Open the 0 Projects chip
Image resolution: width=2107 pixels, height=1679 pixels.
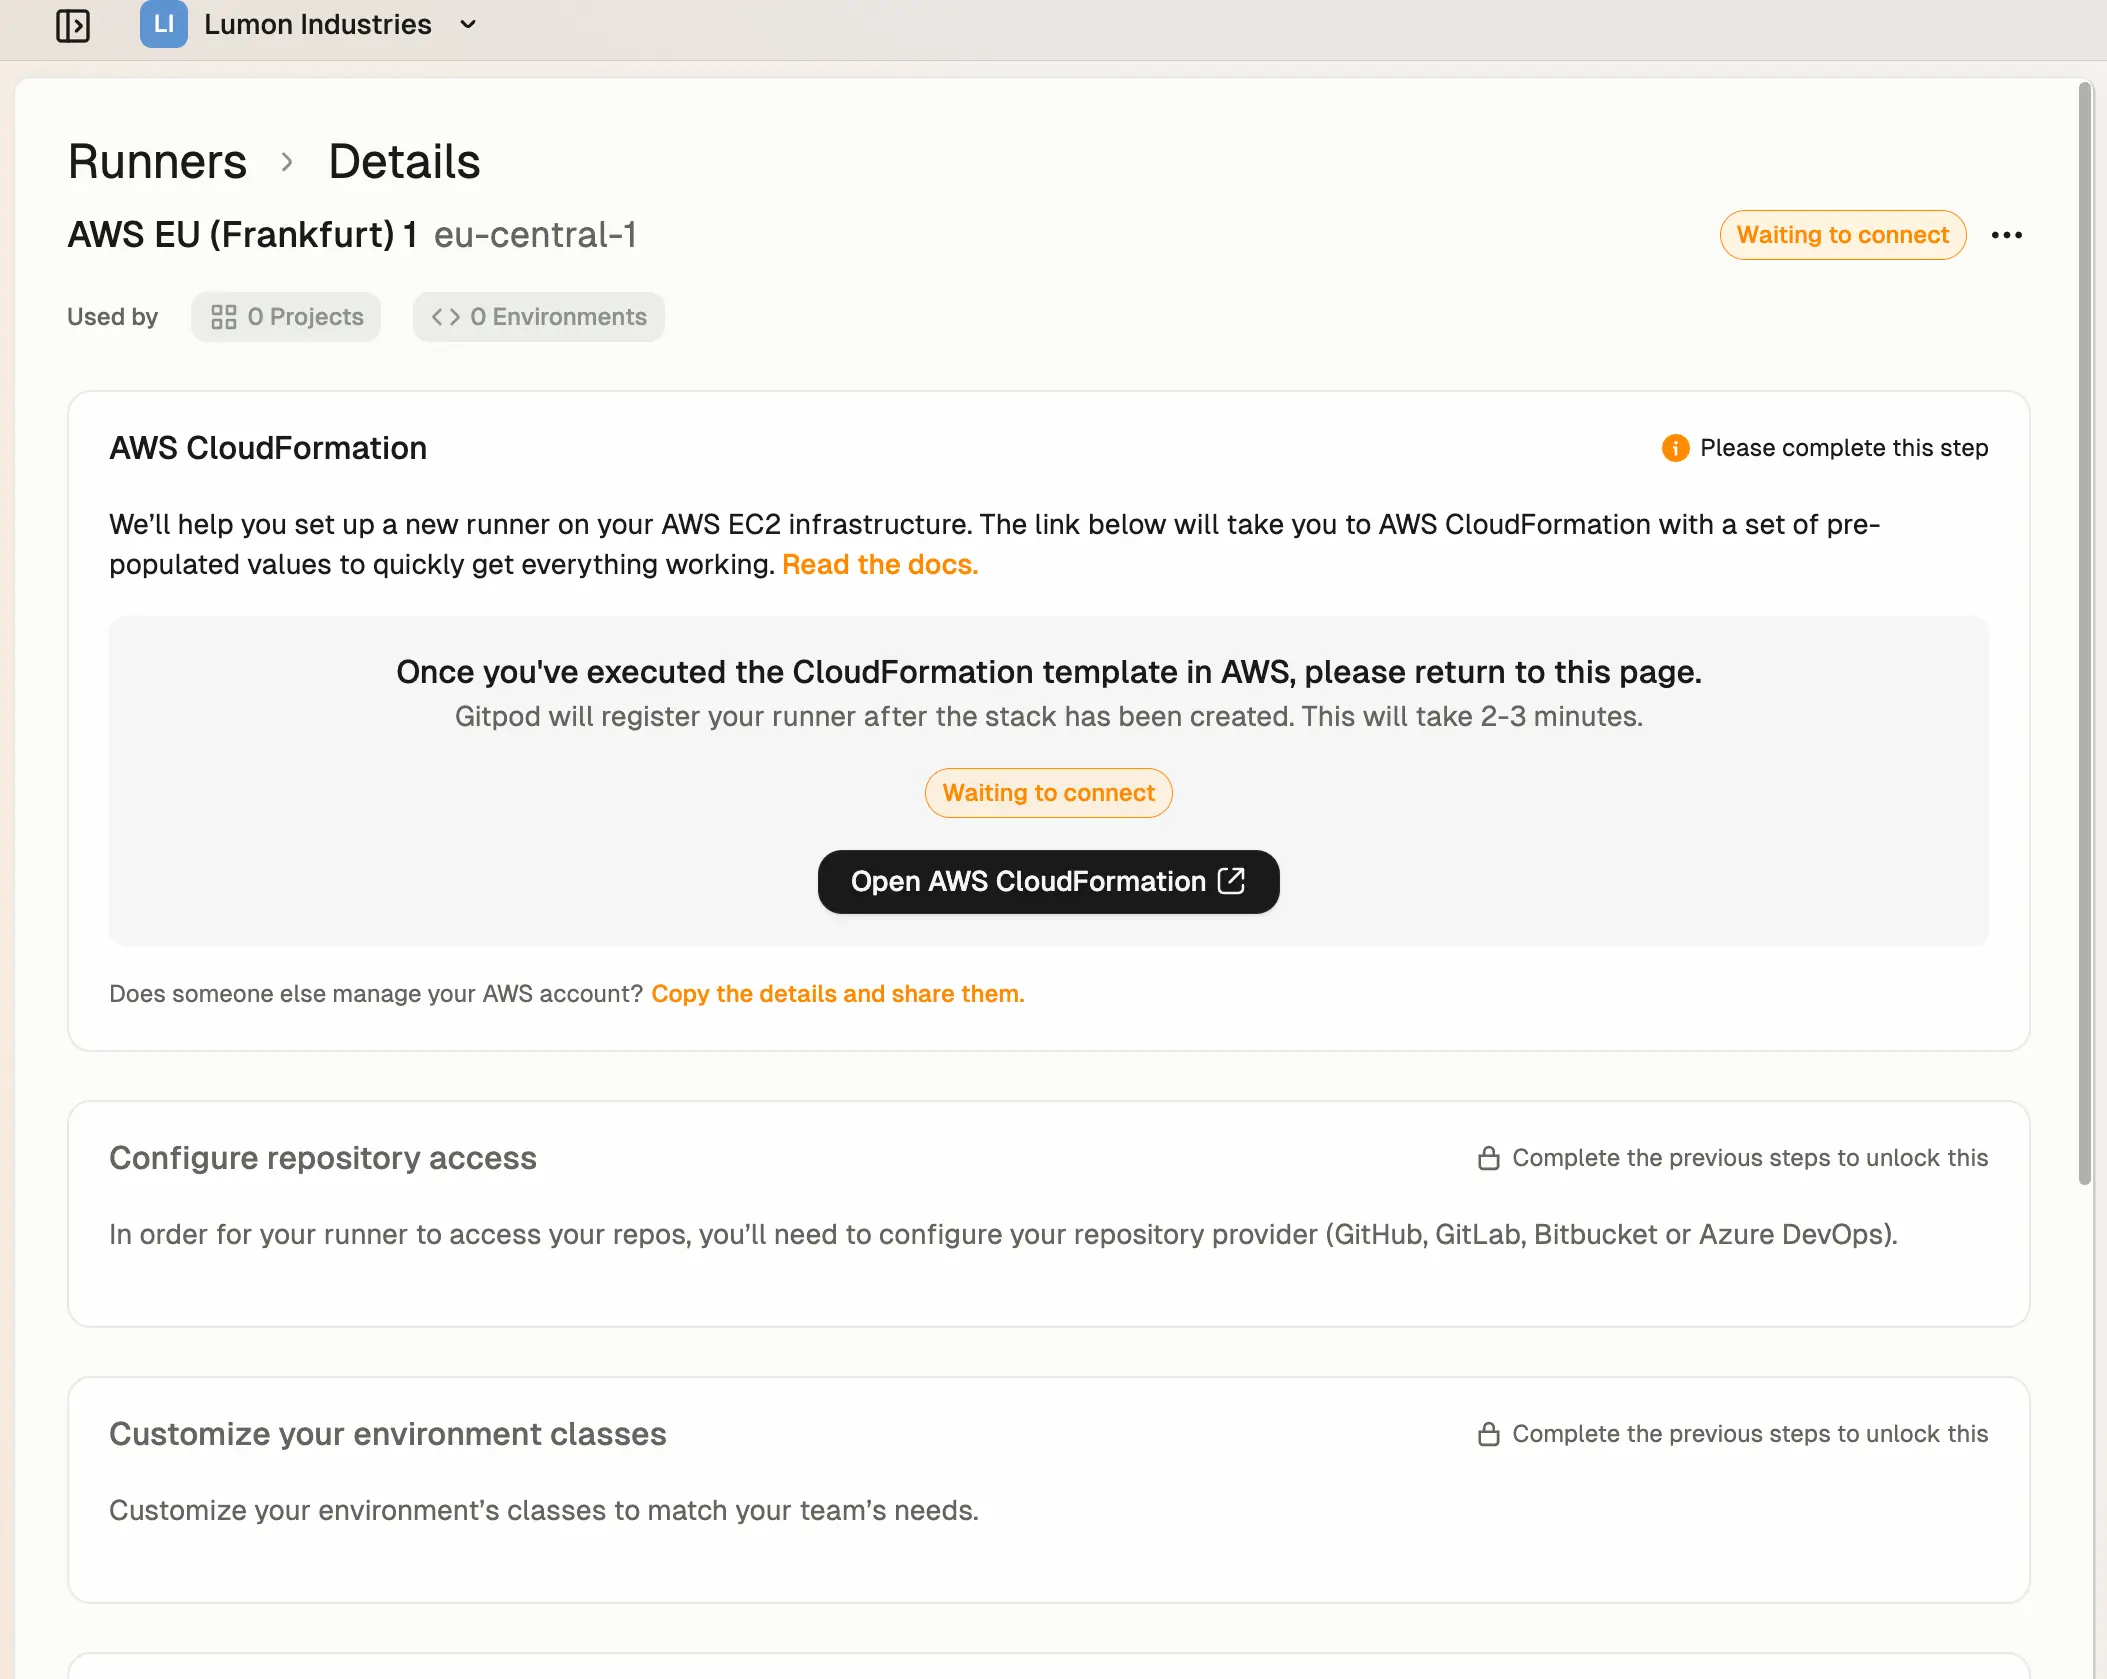coord(286,317)
